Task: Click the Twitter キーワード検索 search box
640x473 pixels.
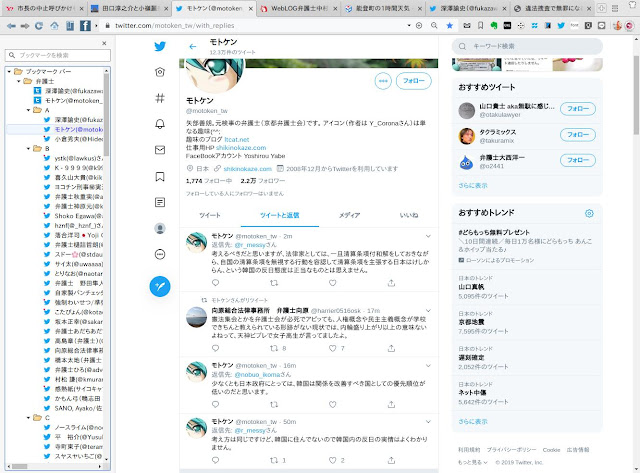Action: (527, 46)
